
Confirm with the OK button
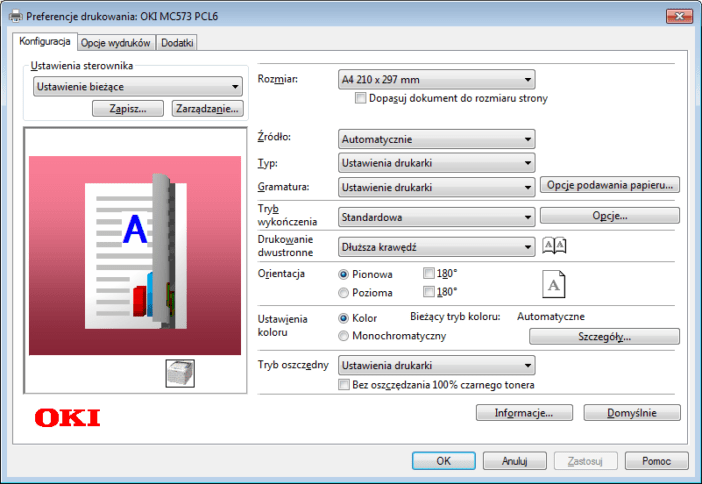pos(444,461)
